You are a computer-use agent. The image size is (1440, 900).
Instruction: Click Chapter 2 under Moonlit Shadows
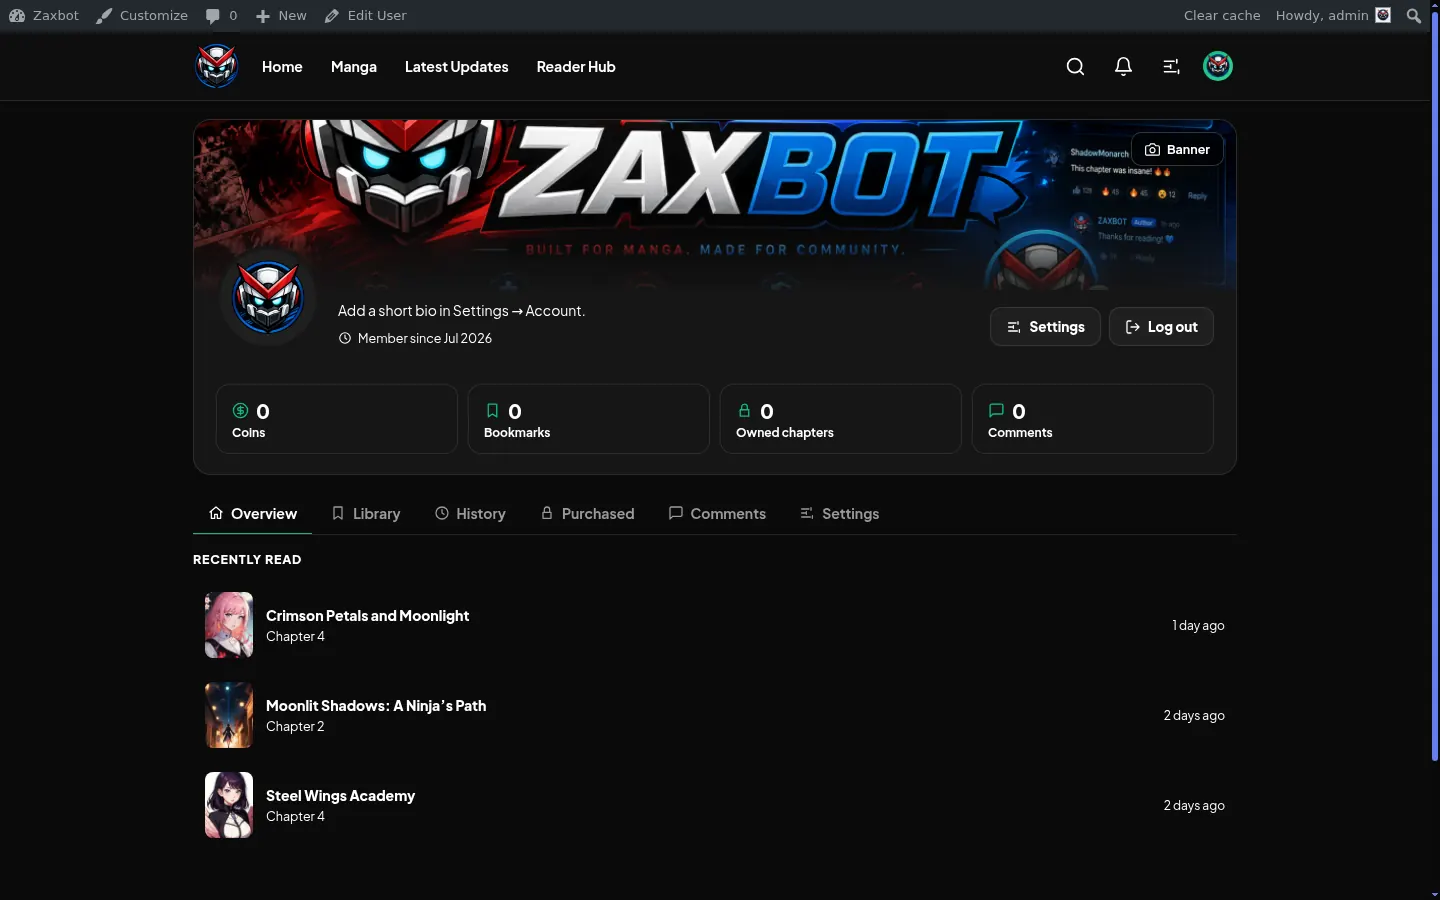[x=295, y=727]
